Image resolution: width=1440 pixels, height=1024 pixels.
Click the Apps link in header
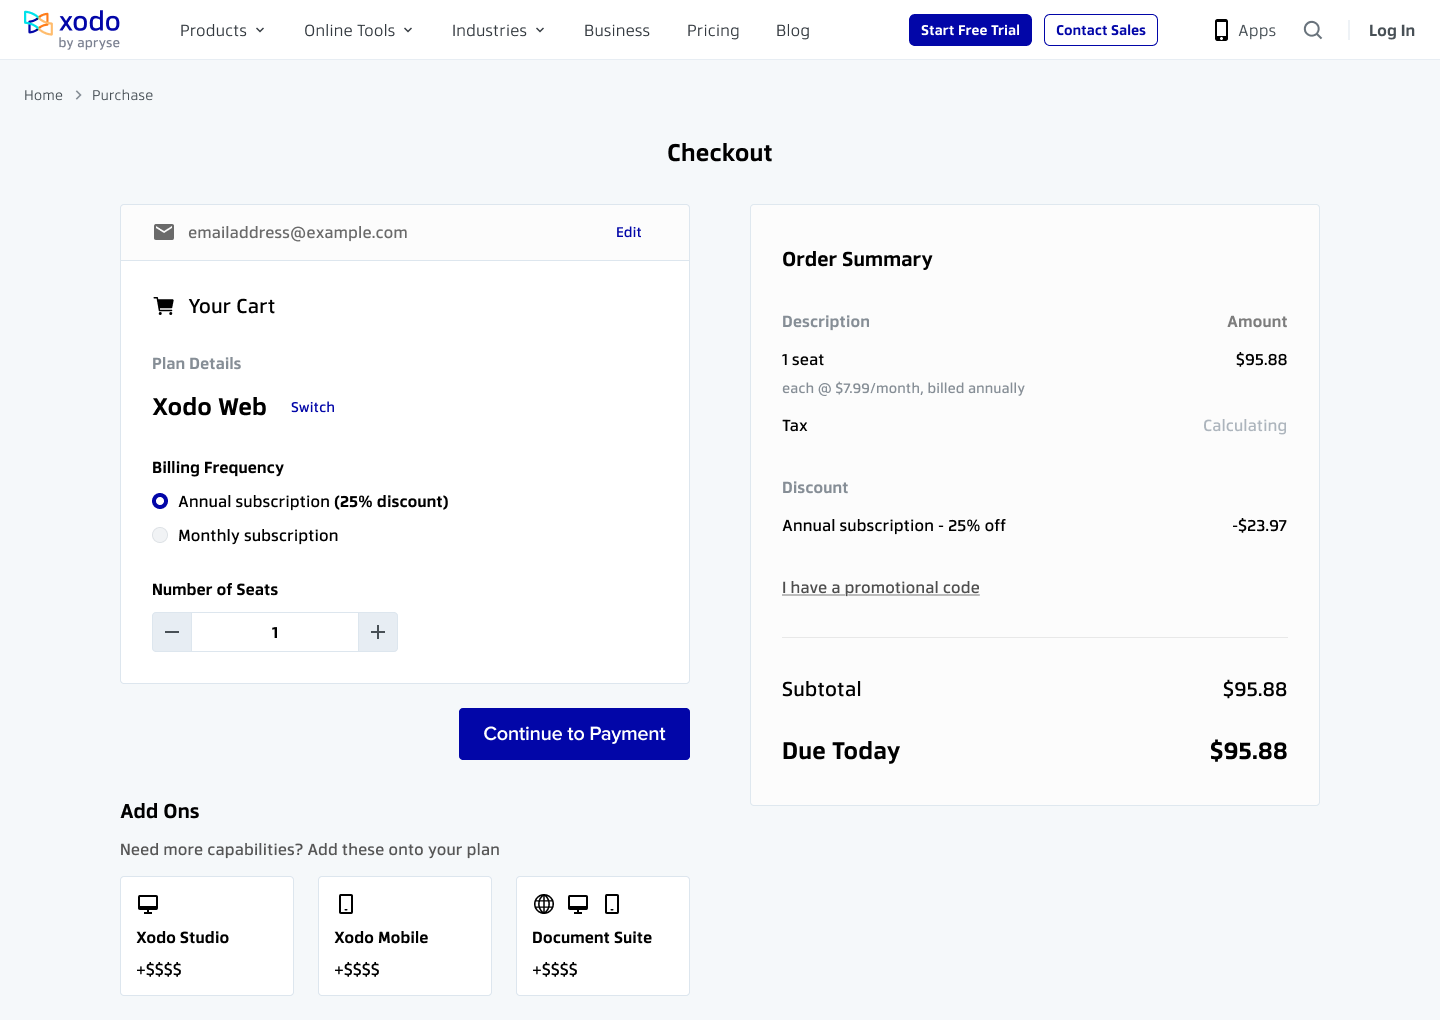pos(1257,30)
